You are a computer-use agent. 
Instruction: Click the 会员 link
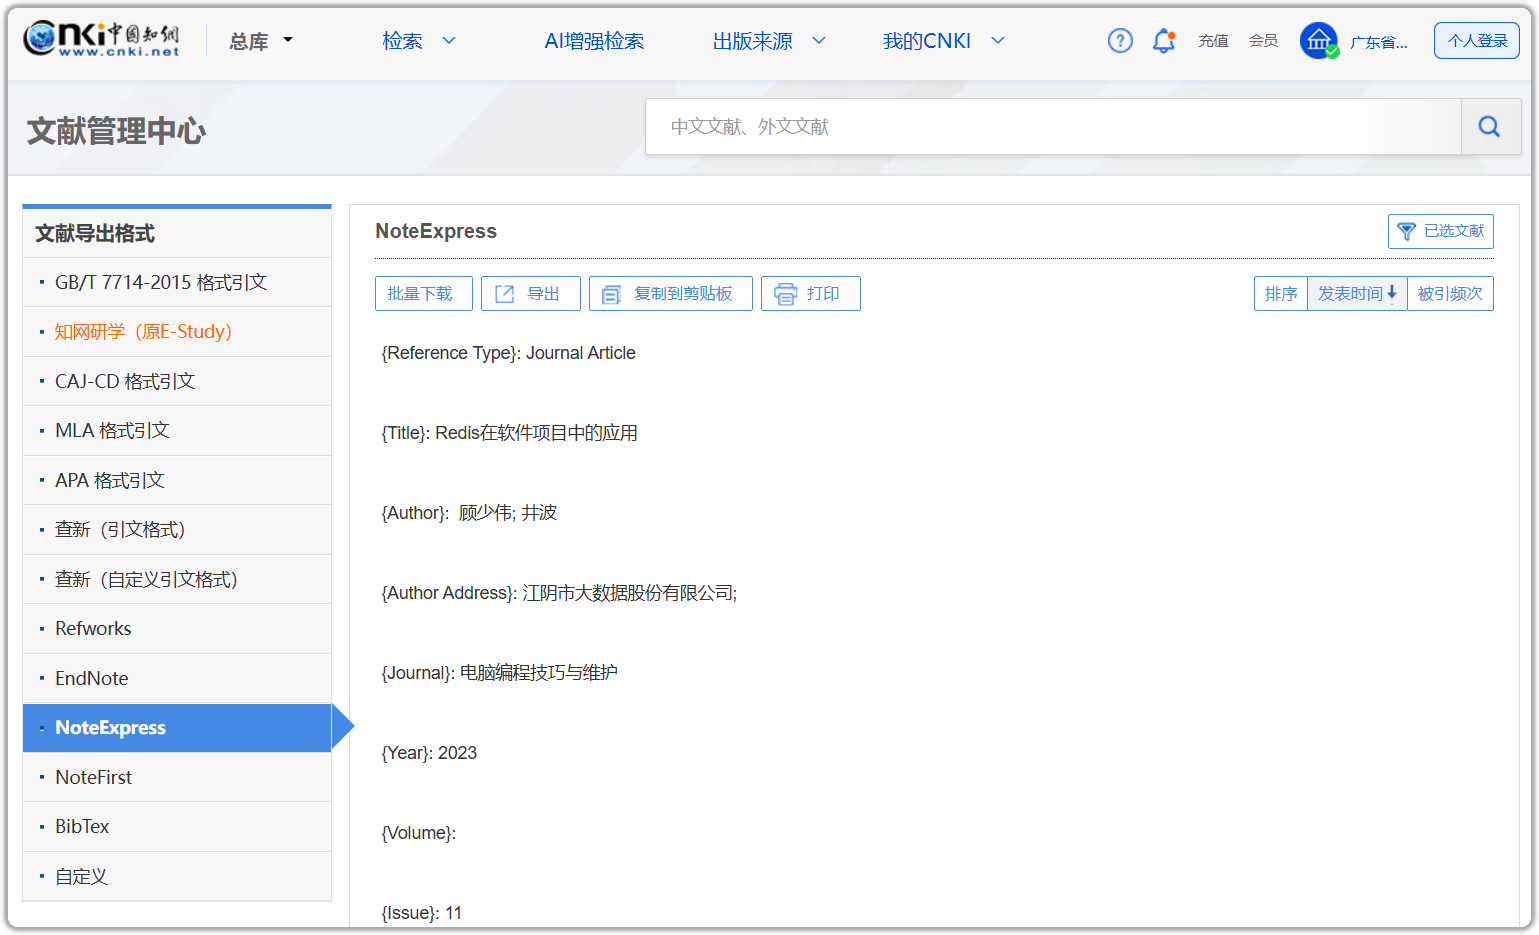click(x=1263, y=41)
